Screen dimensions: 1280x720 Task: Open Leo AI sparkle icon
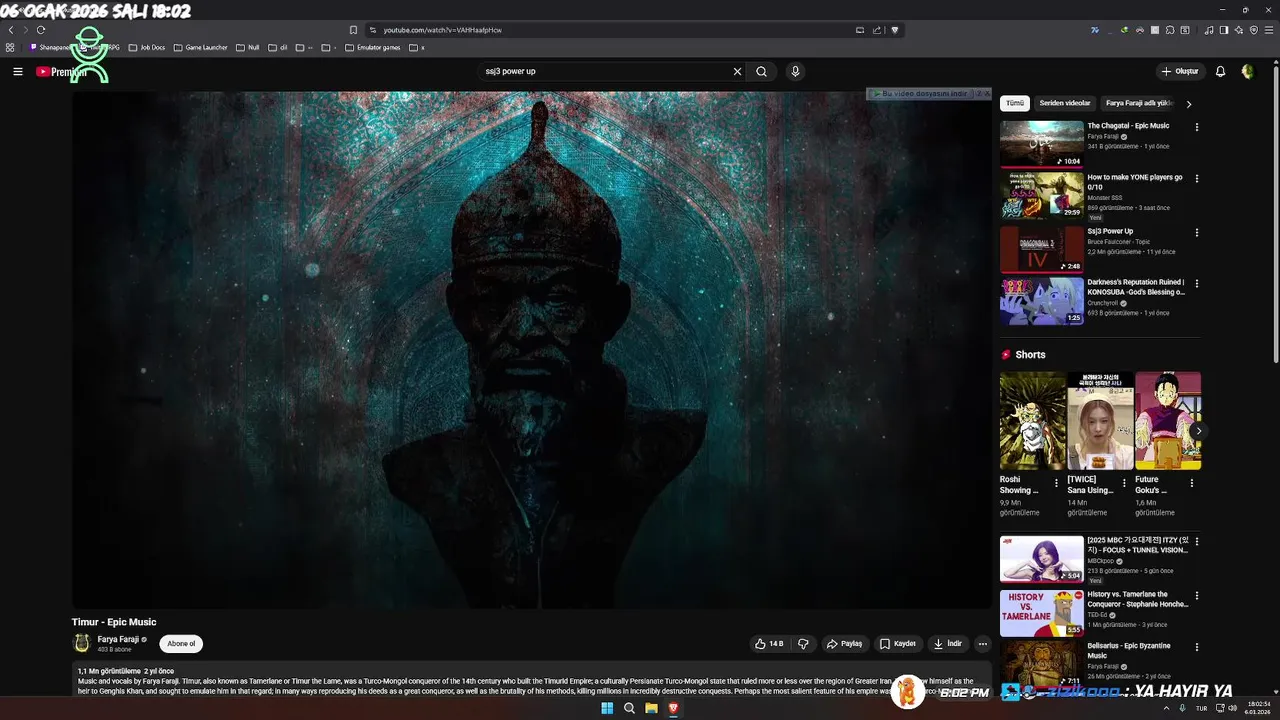click(x=1239, y=30)
